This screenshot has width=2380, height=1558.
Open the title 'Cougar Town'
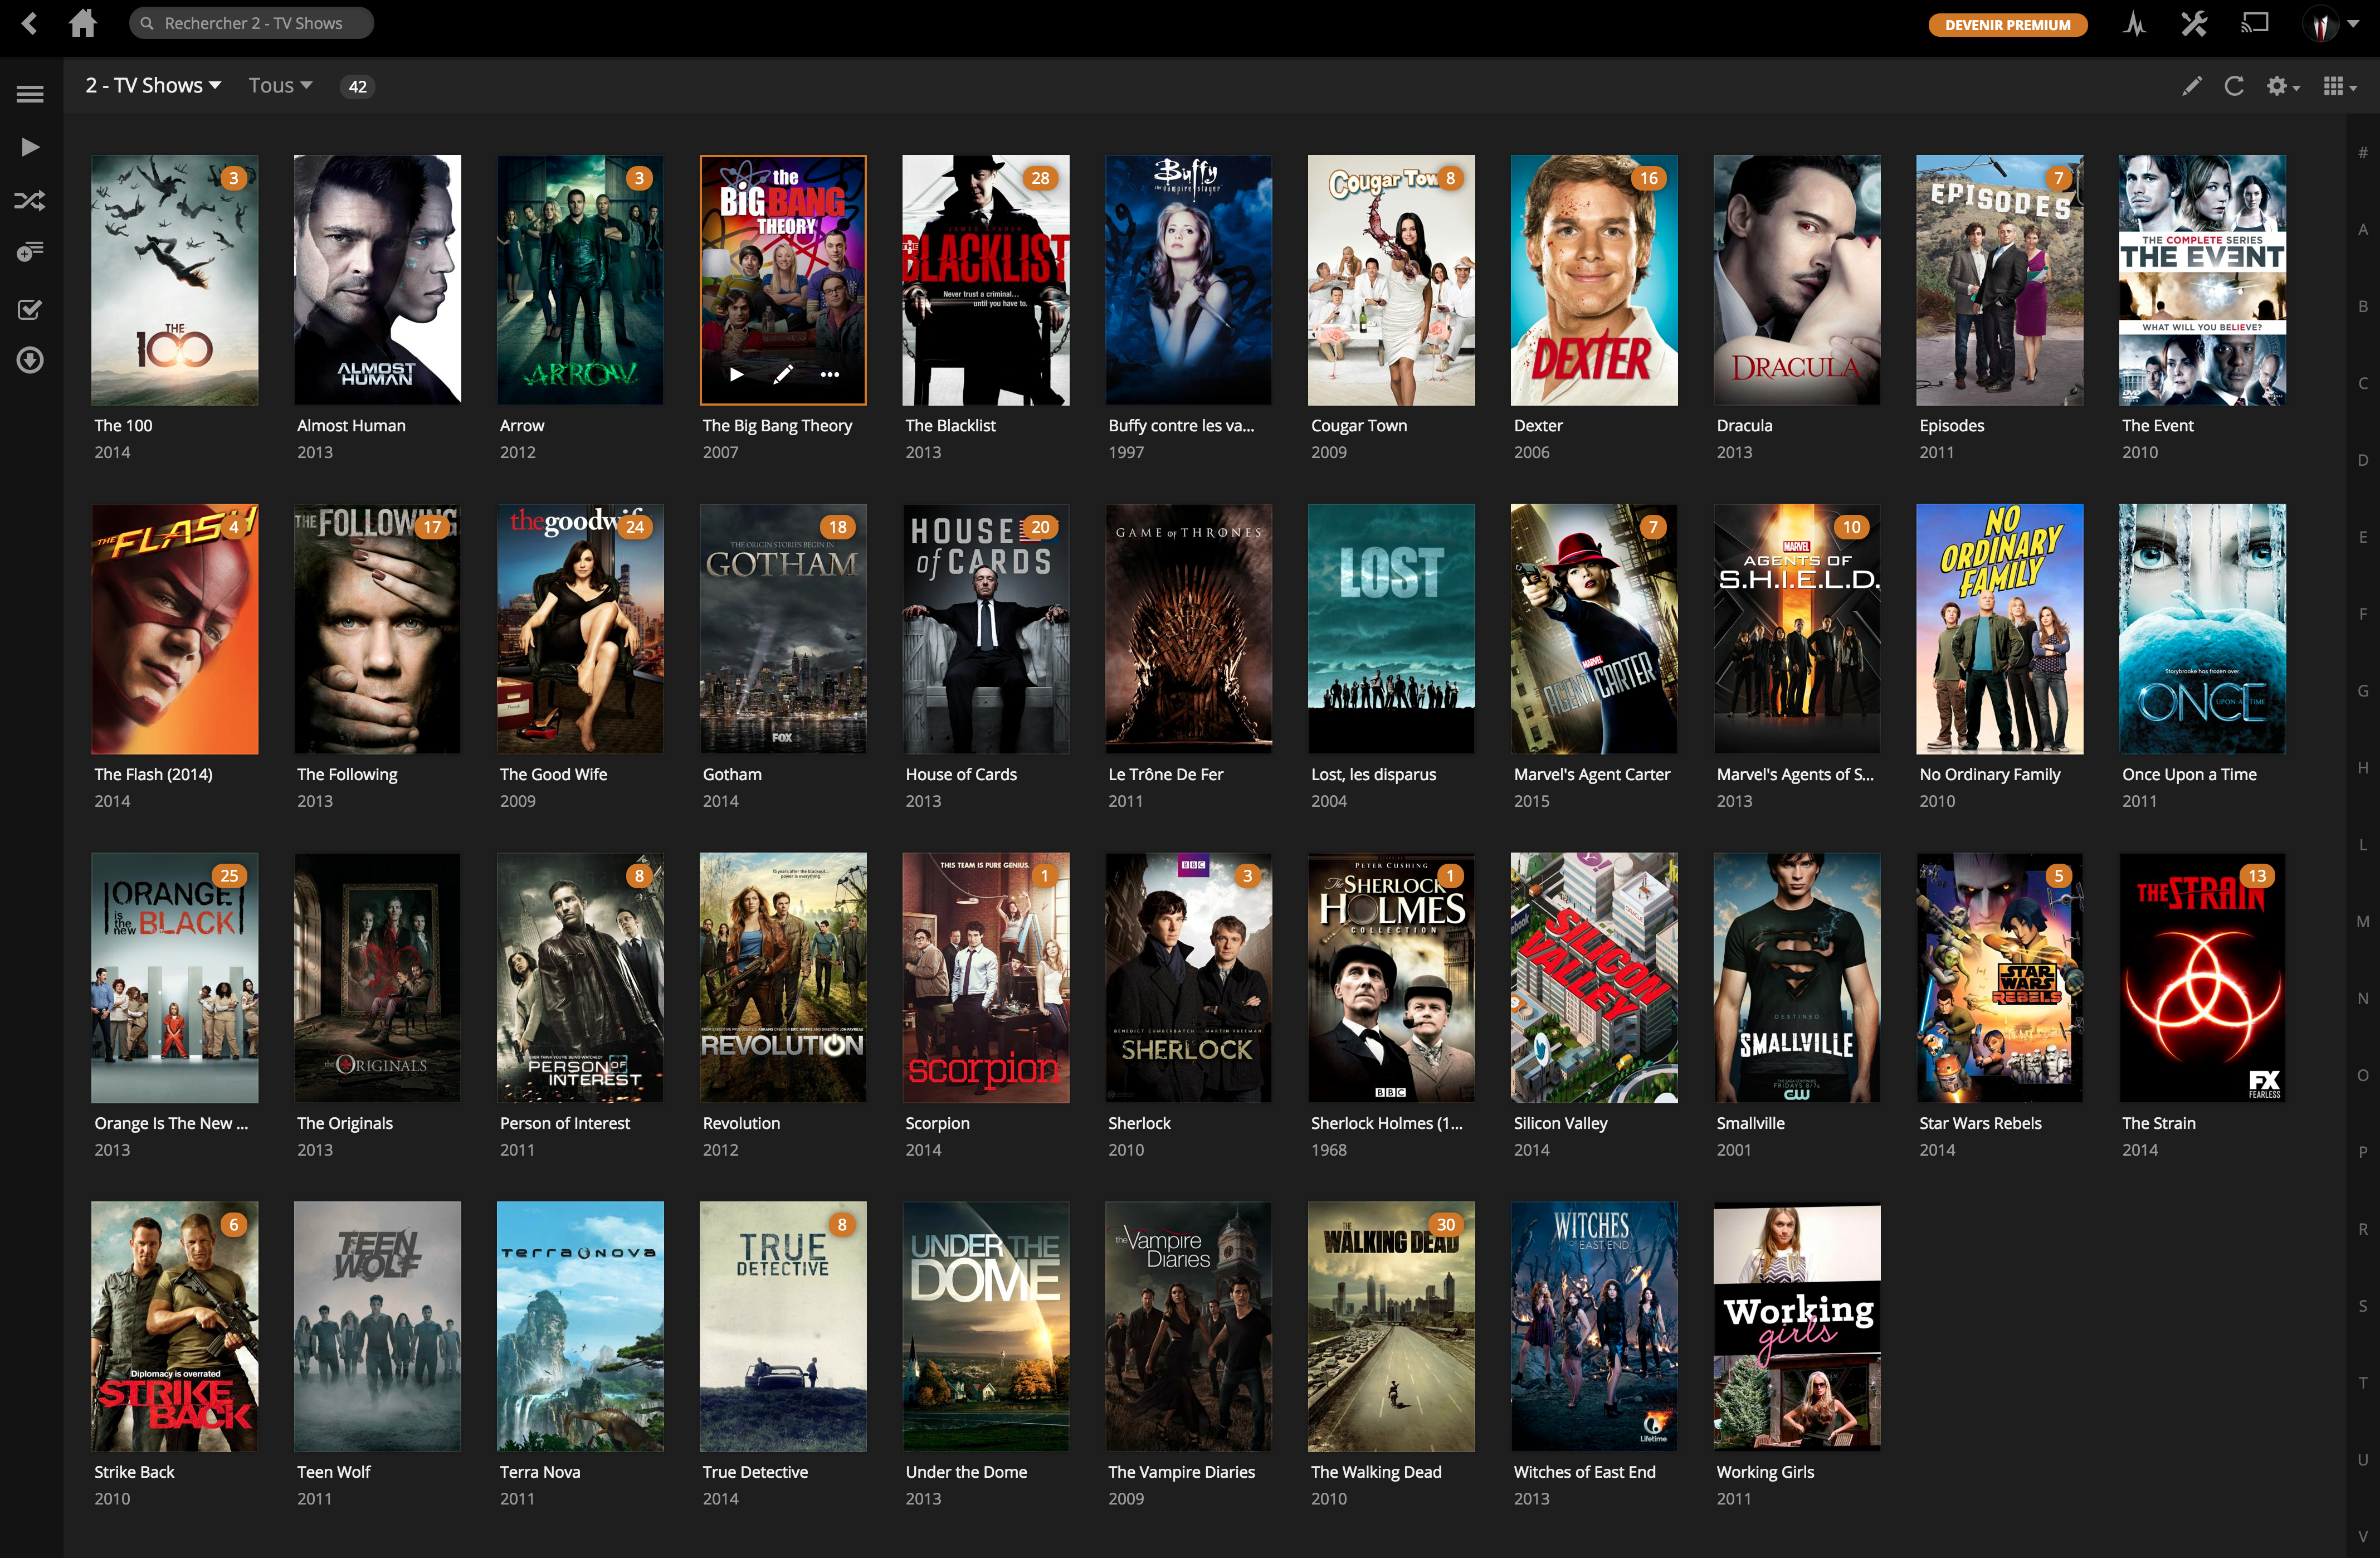(1359, 426)
